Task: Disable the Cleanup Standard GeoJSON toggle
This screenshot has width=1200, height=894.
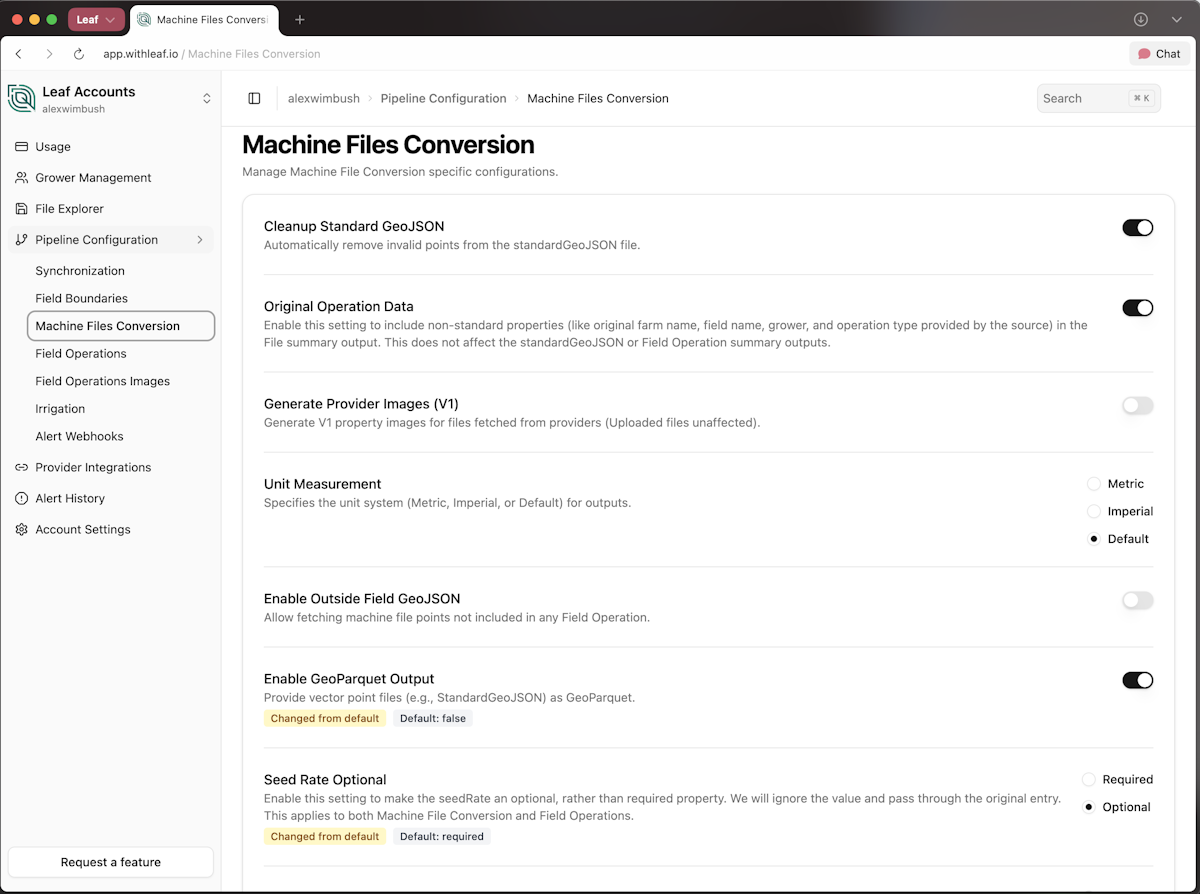Action: pos(1137,228)
